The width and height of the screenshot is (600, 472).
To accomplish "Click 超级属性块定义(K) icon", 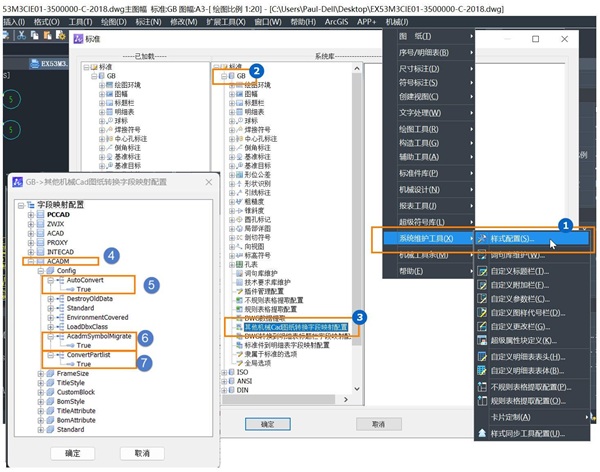I will point(482,340).
